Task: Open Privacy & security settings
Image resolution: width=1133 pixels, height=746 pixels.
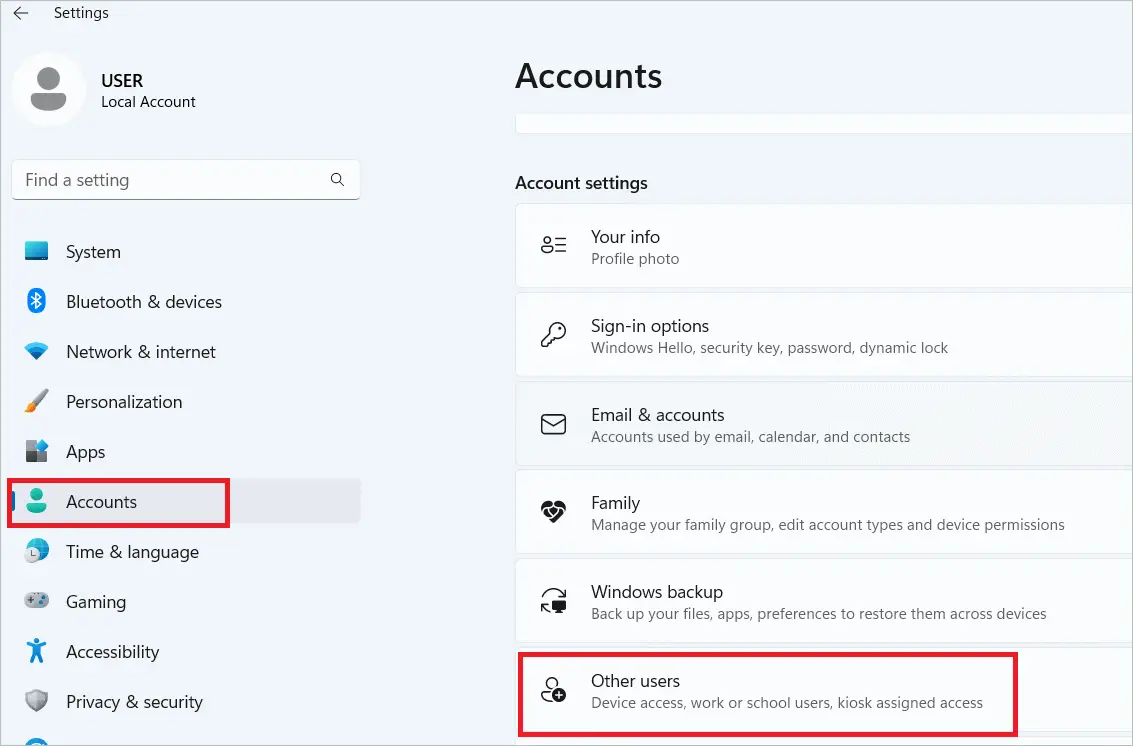Action: pyautogui.click(x=186, y=701)
